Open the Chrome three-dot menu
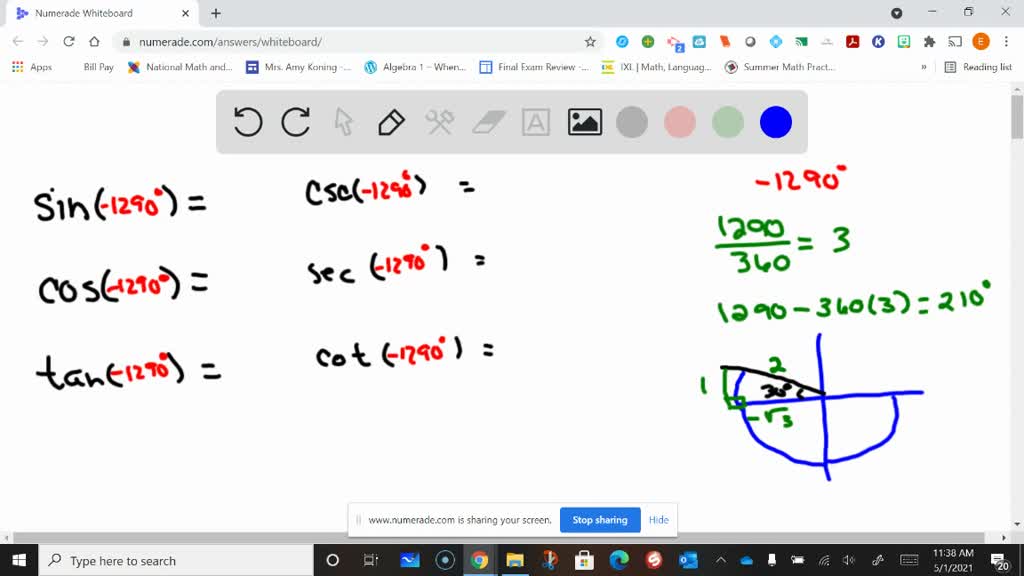 1006,43
